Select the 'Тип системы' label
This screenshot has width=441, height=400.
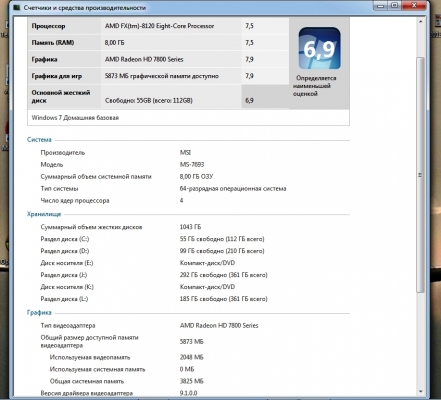pos(59,189)
